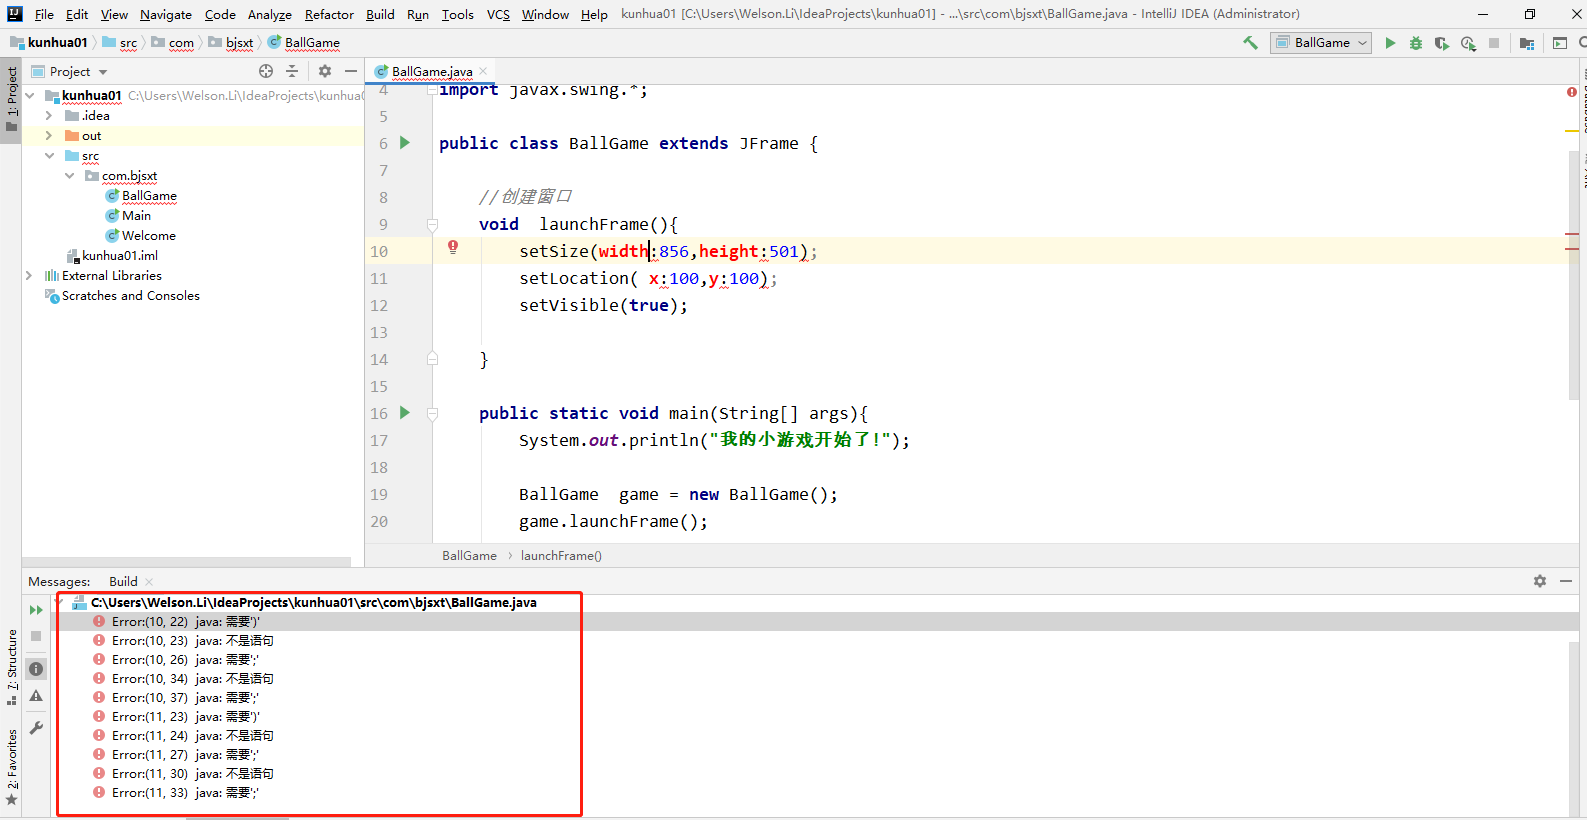Toggle the Favorites side tool window

(11, 768)
